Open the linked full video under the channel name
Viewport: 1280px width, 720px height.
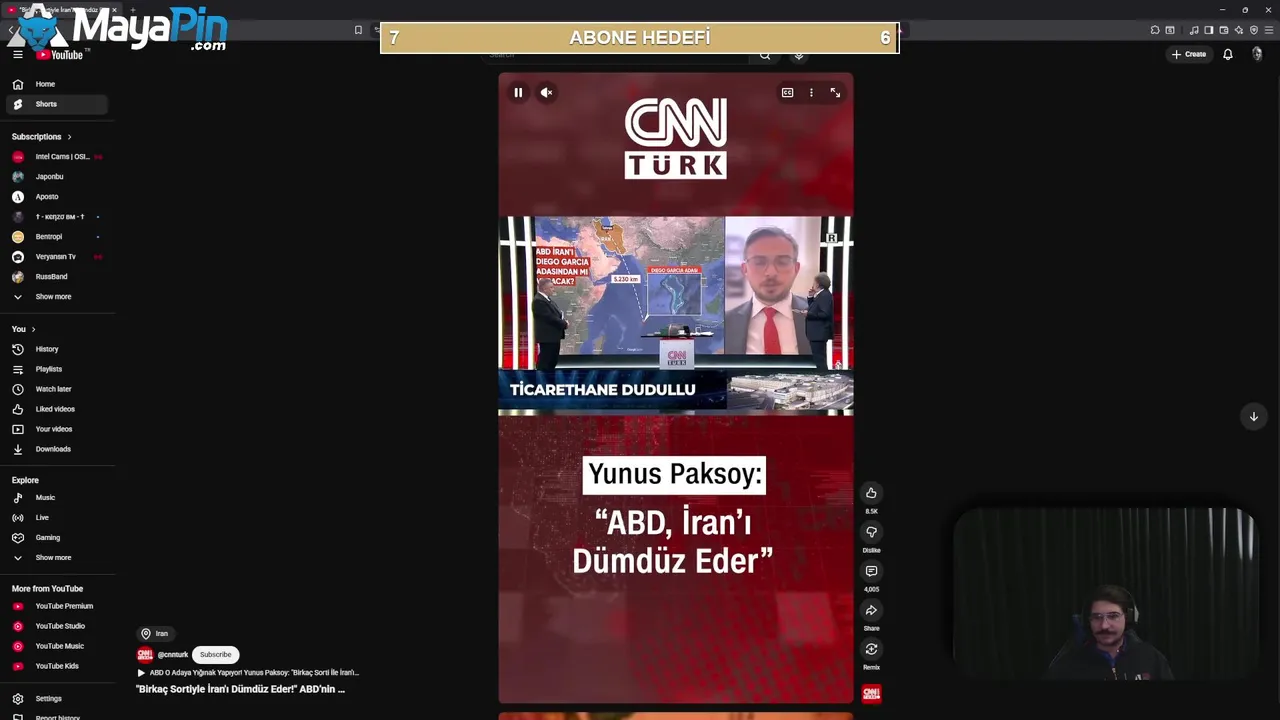(x=248, y=672)
